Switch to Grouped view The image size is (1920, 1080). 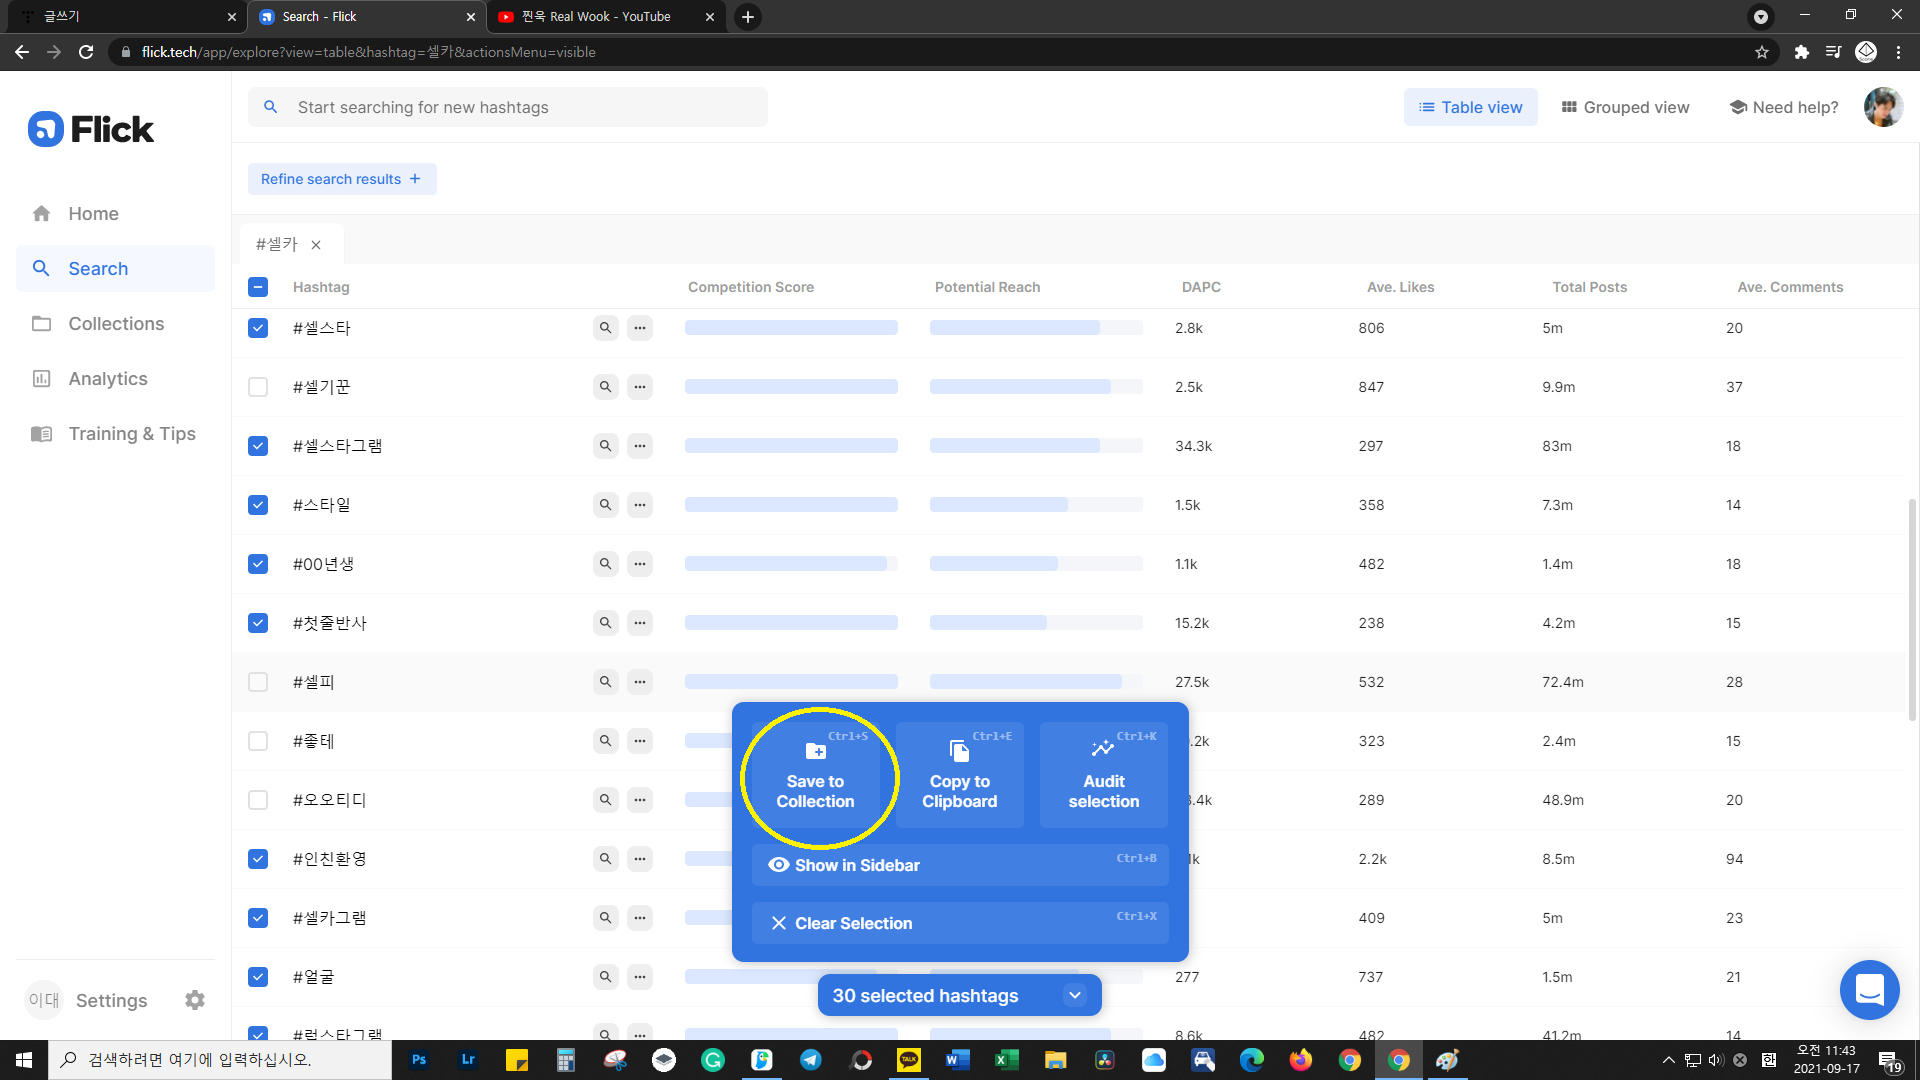(1625, 107)
